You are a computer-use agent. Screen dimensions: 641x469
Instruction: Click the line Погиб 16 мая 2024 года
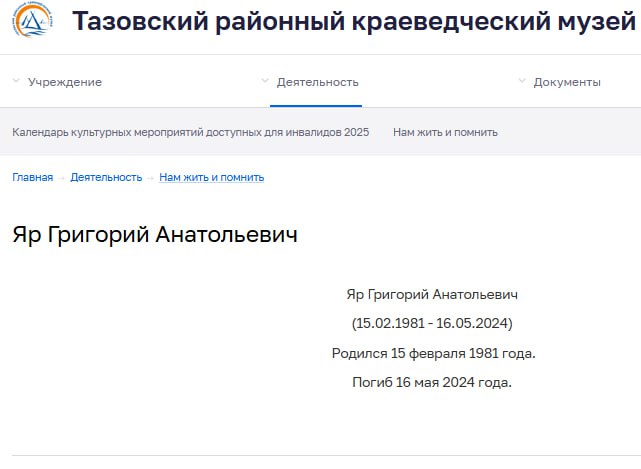(x=432, y=382)
